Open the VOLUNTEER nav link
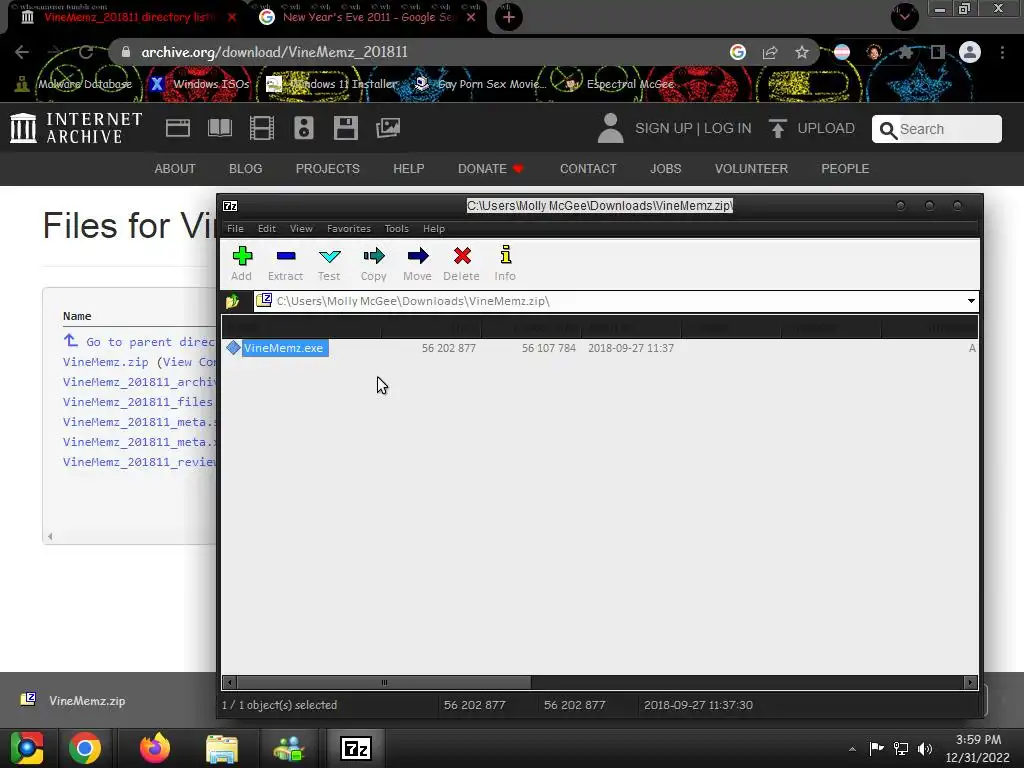This screenshot has width=1024, height=768. click(x=751, y=168)
